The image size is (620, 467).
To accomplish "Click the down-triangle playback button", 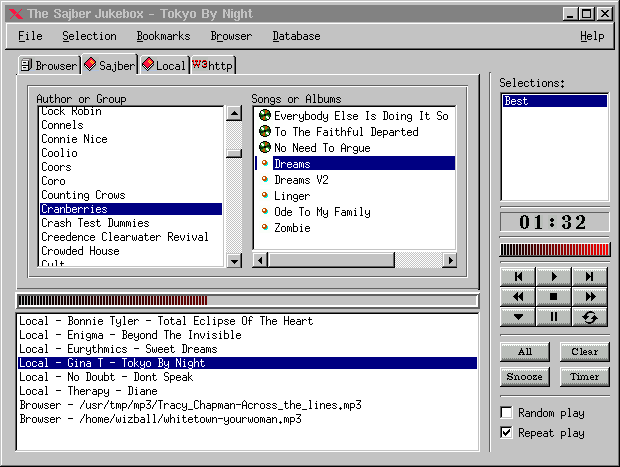I will (x=518, y=317).
